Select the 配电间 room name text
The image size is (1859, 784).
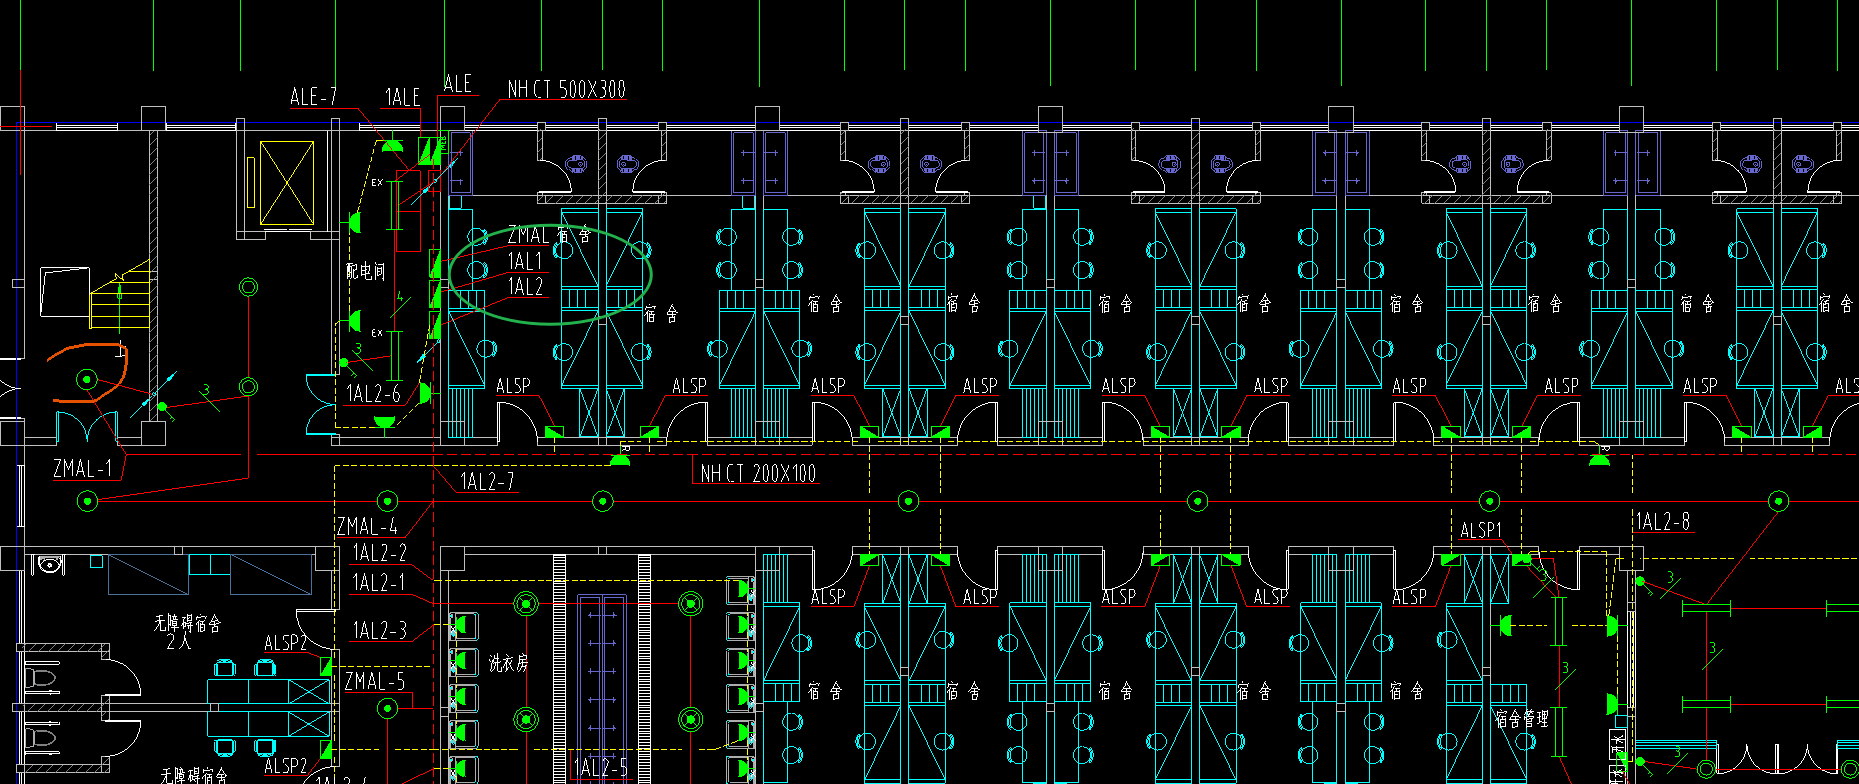[x=366, y=271]
